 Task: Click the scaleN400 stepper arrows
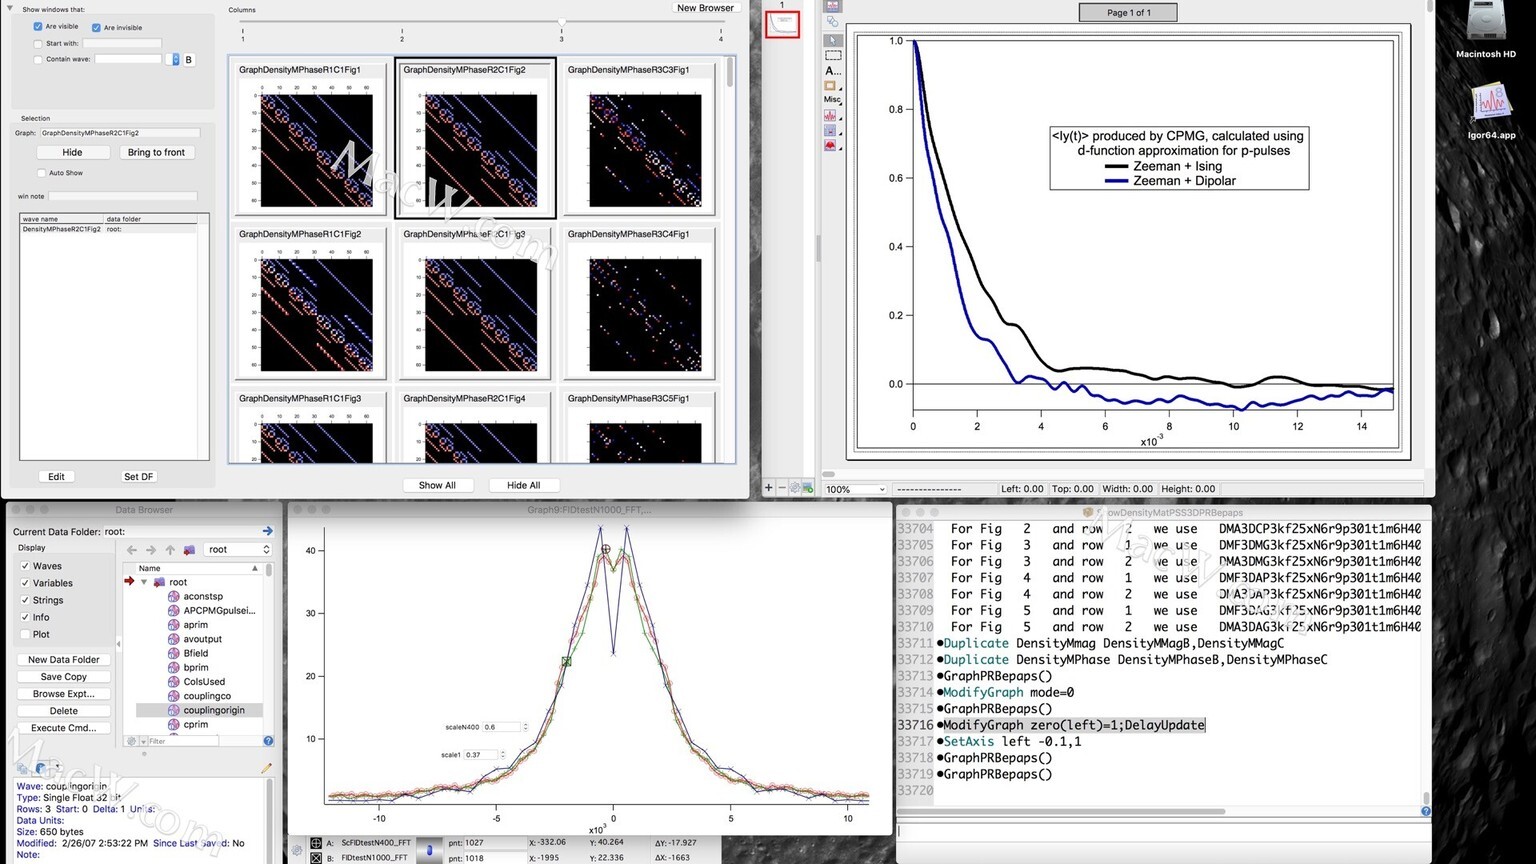coord(526,727)
